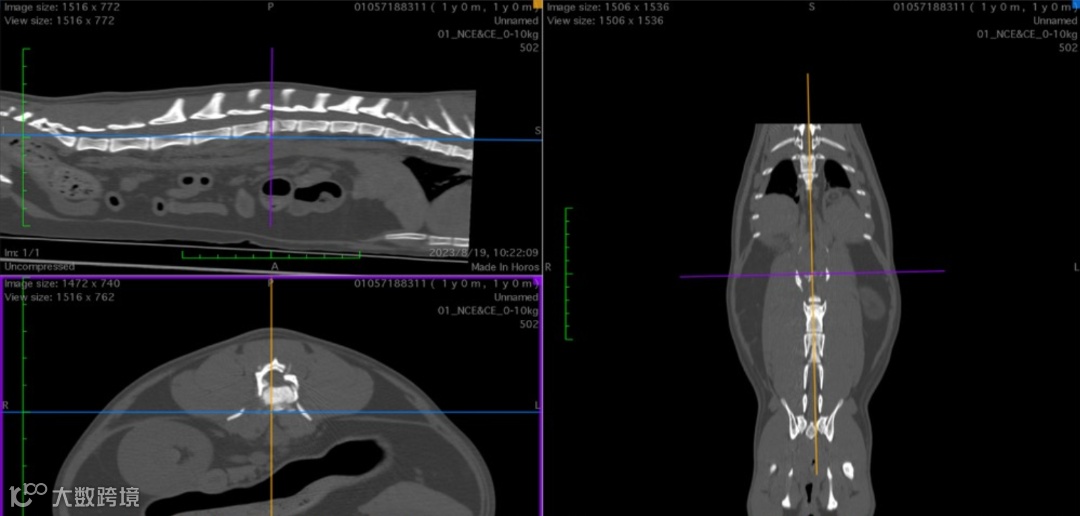This screenshot has height=516, width=1080.
Task: Select 'View size: 1516 x 772' text in sagittal pane
Action: (59, 20)
